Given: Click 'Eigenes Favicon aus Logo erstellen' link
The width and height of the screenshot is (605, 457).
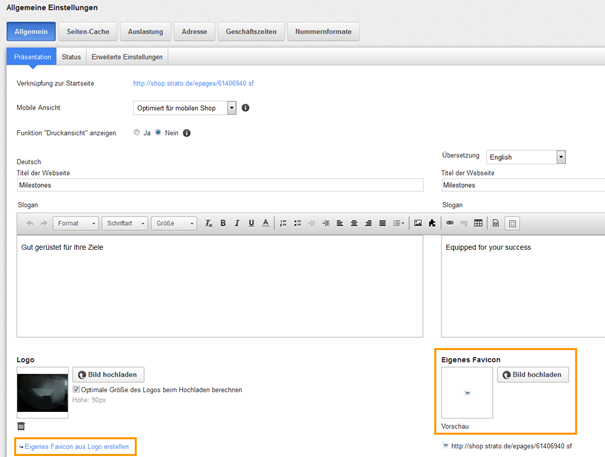Looking at the screenshot, I should tap(78, 446).
